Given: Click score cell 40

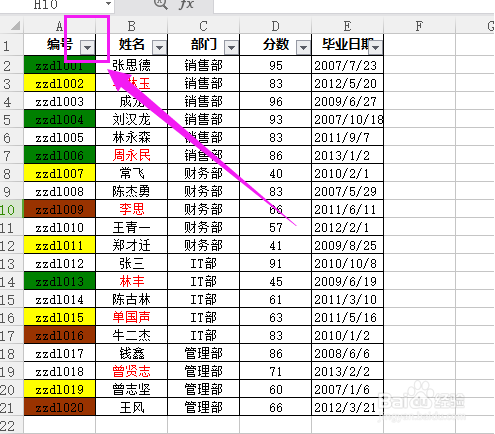Looking at the screenshot, I should (x=276, y=174).
